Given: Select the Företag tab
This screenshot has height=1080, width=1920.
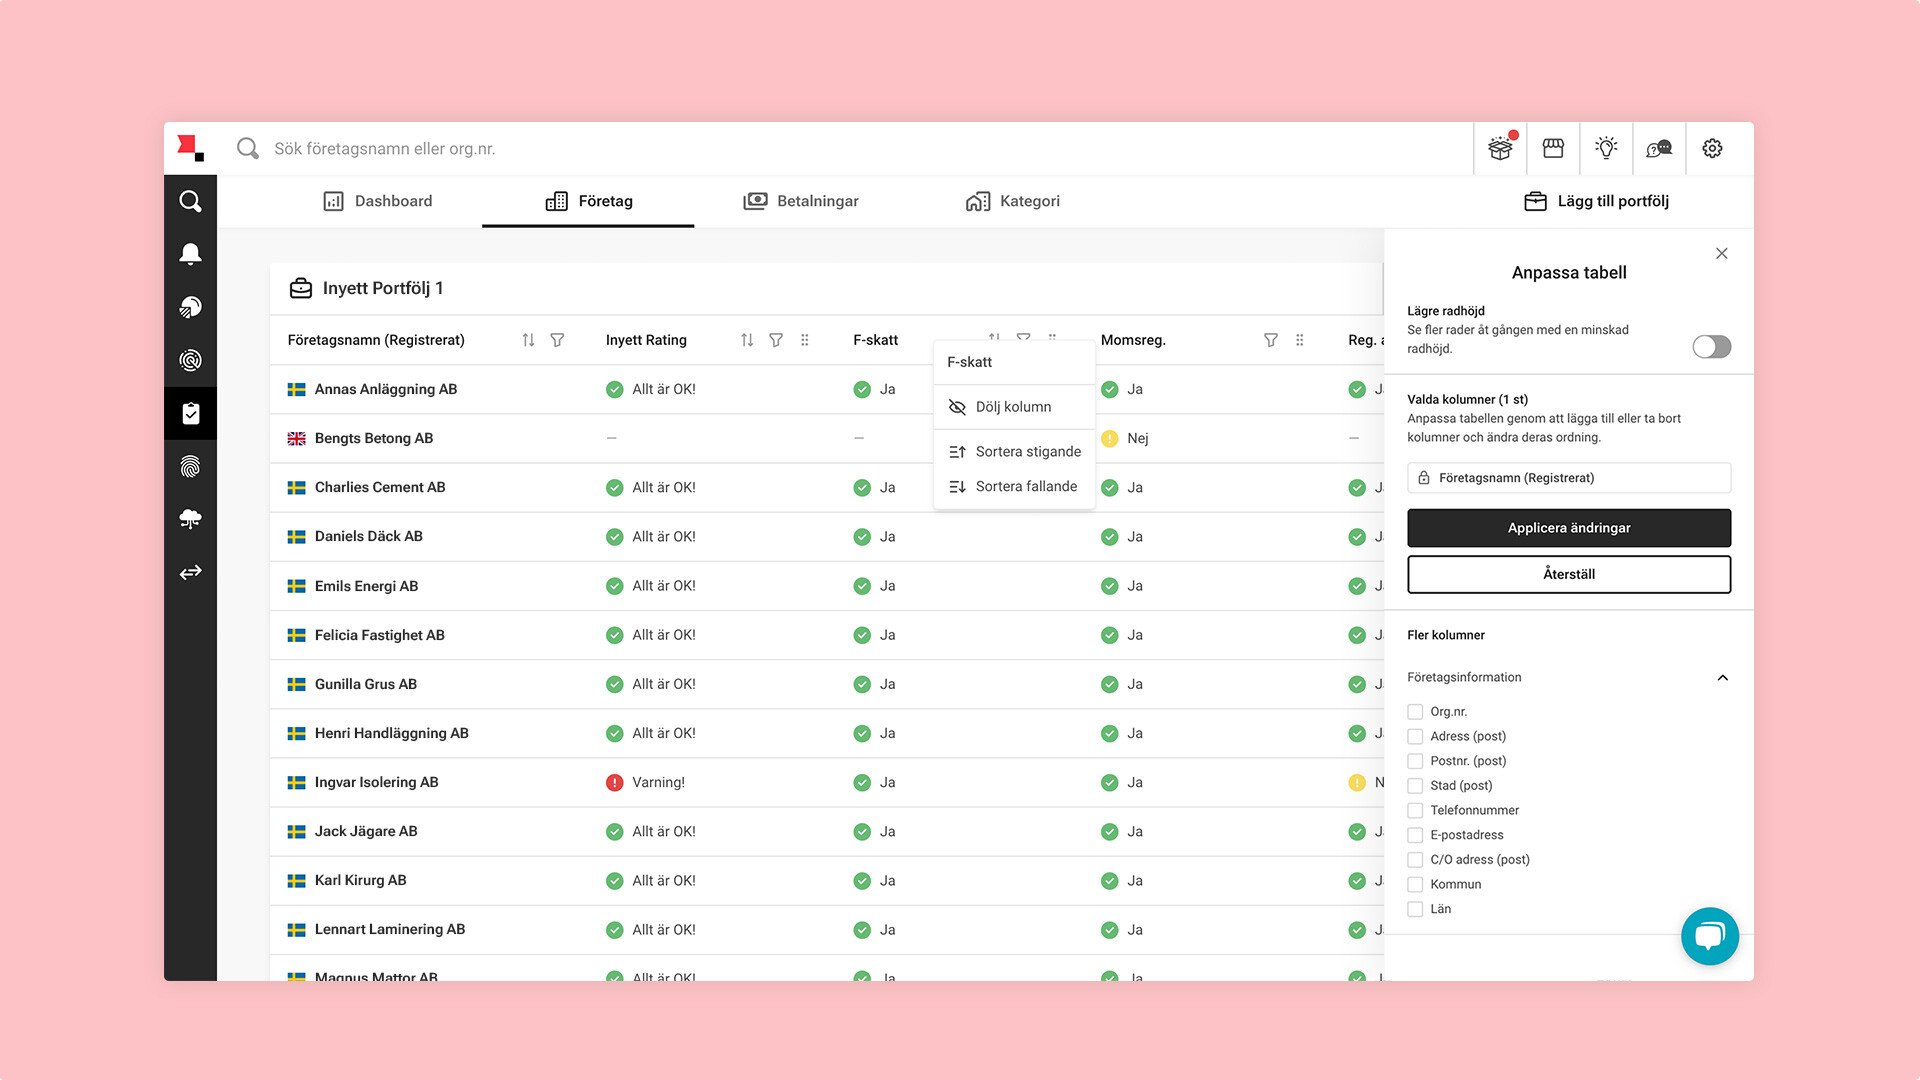Looking at the screenshot, I should [588, 201].
